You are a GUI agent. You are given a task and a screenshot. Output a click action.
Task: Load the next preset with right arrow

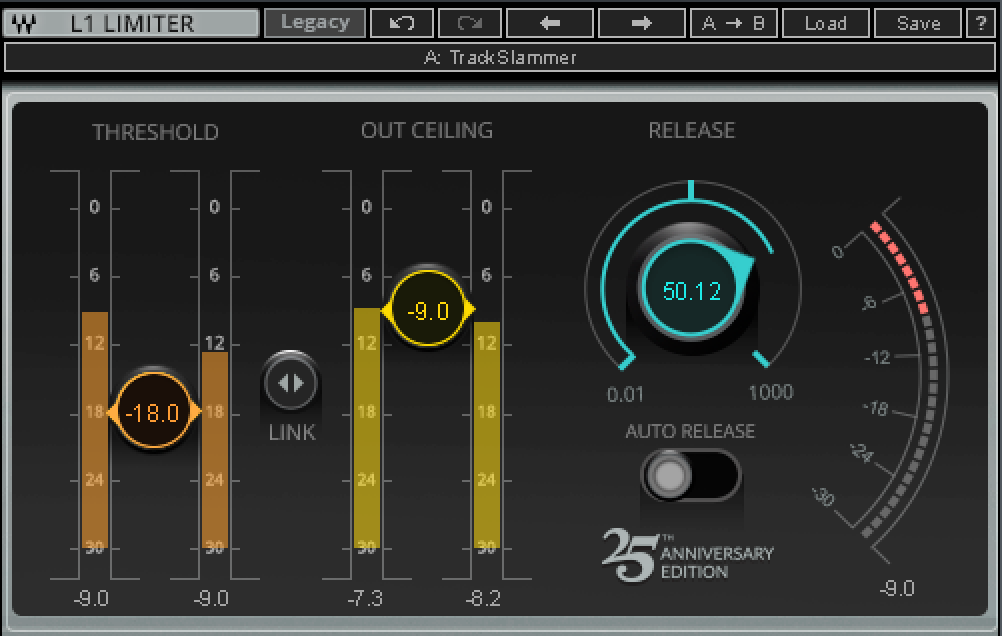642,23
